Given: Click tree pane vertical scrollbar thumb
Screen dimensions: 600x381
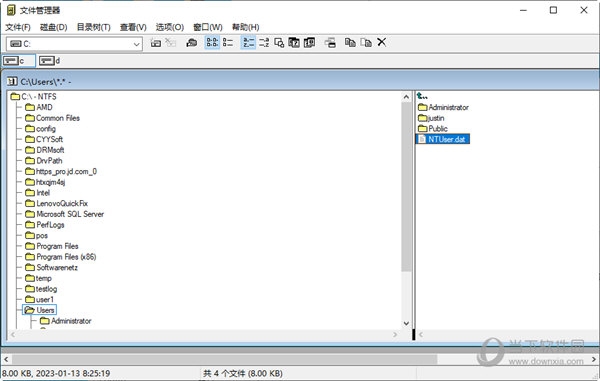Looking at the screenshot, I should [406, 187].
